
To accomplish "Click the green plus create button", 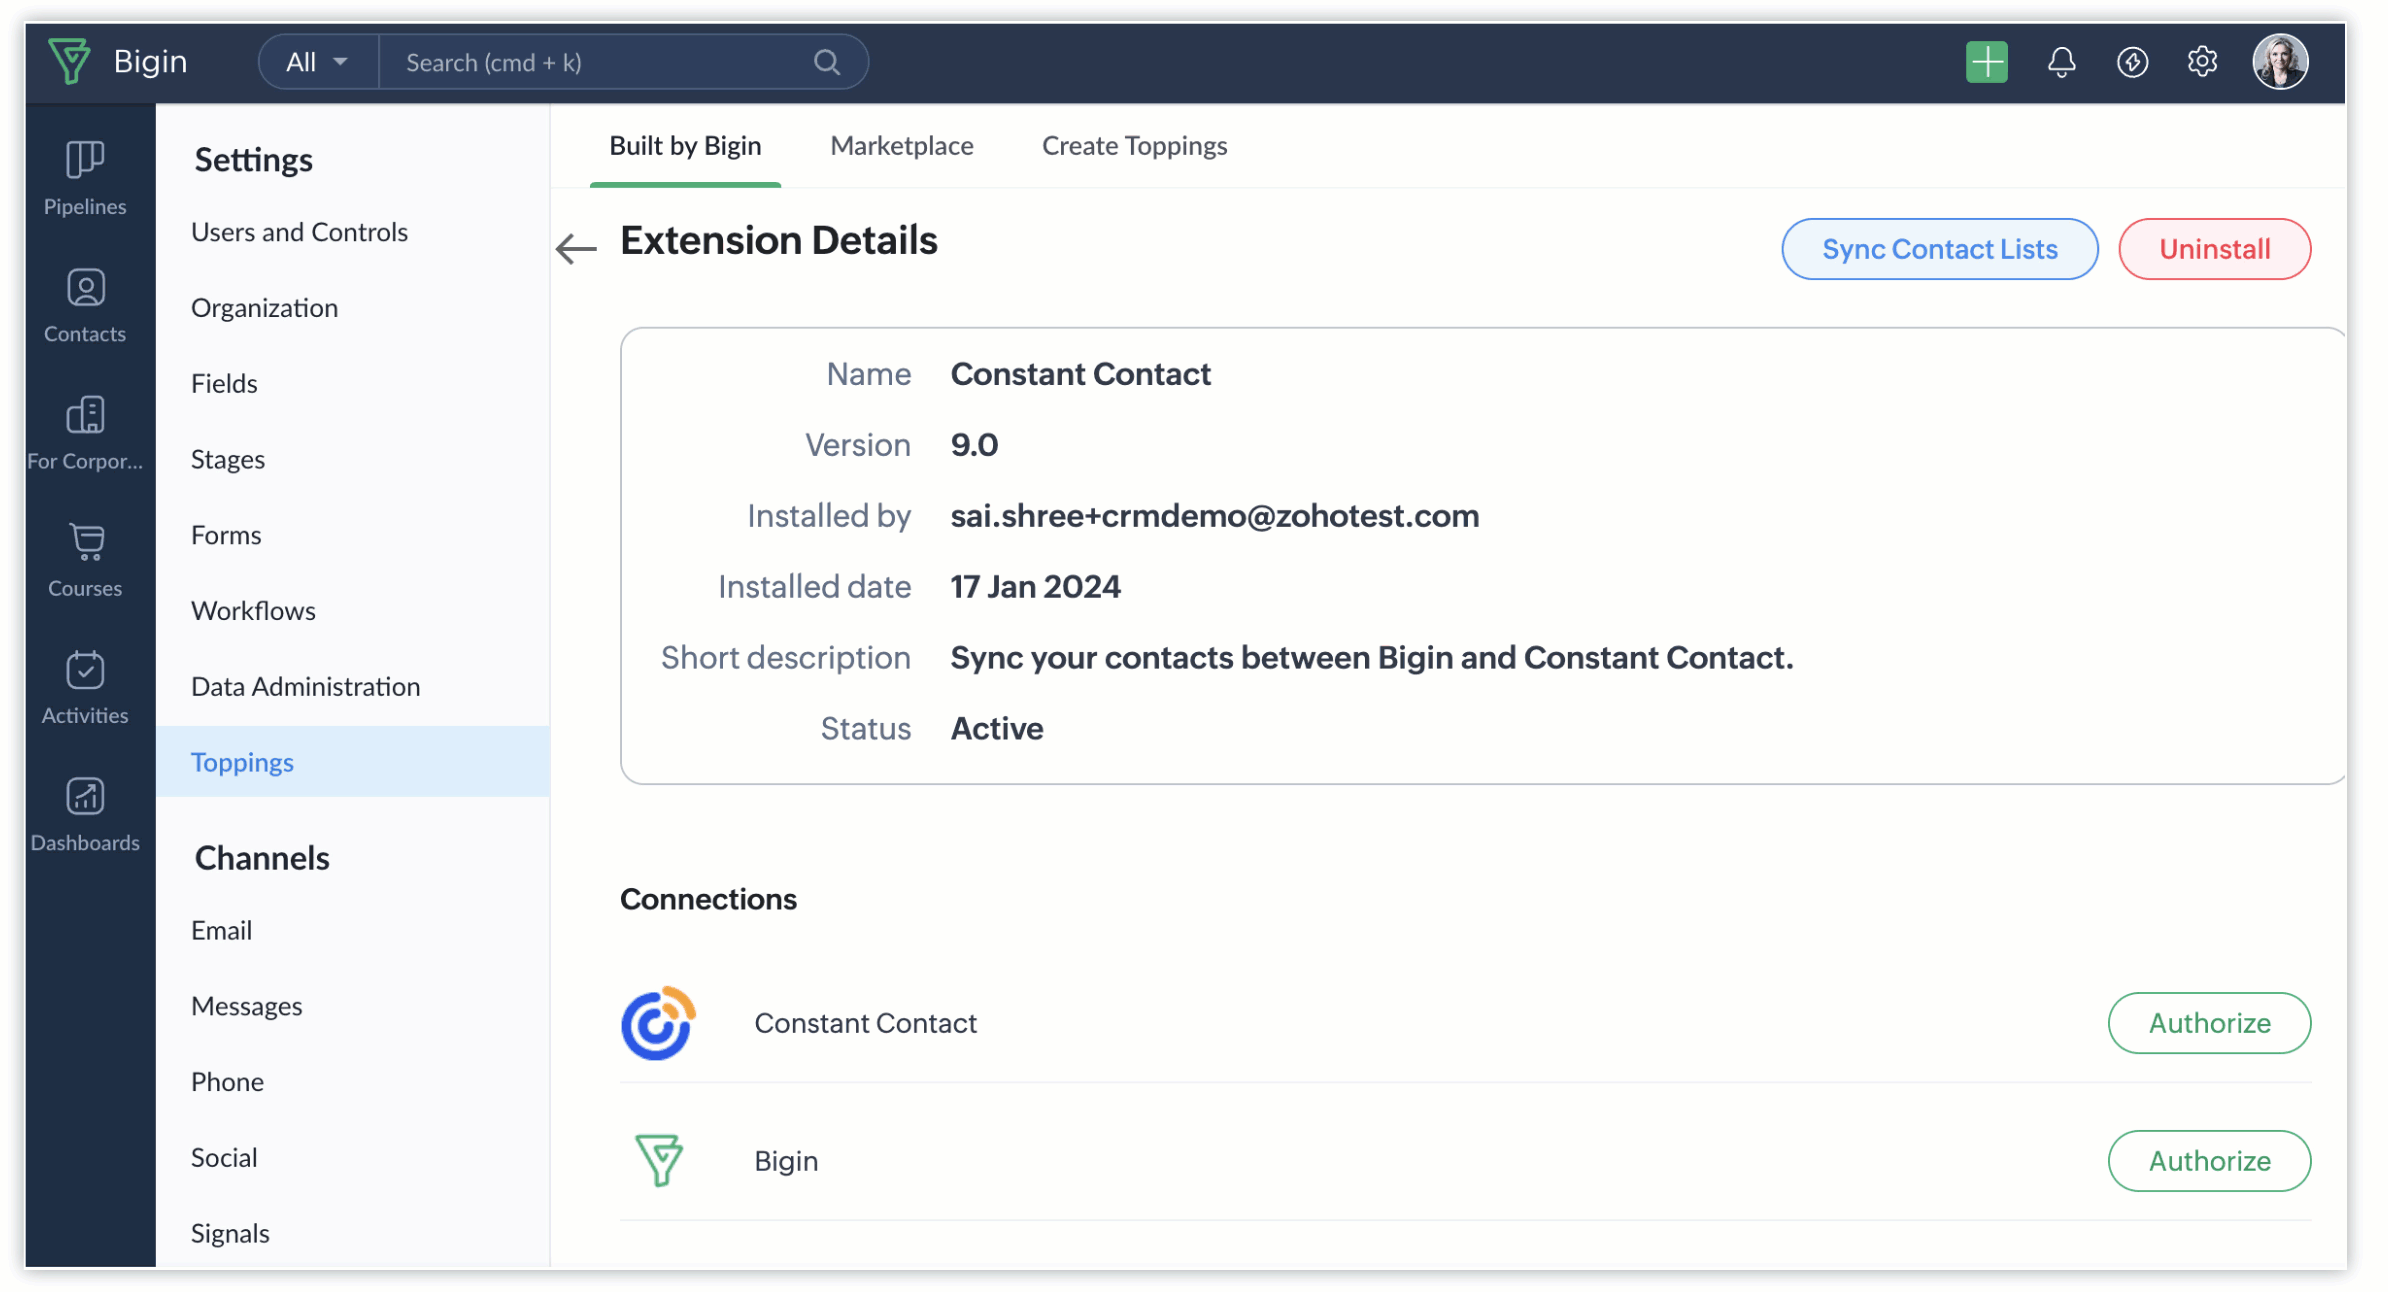I will coord(1985,62).
